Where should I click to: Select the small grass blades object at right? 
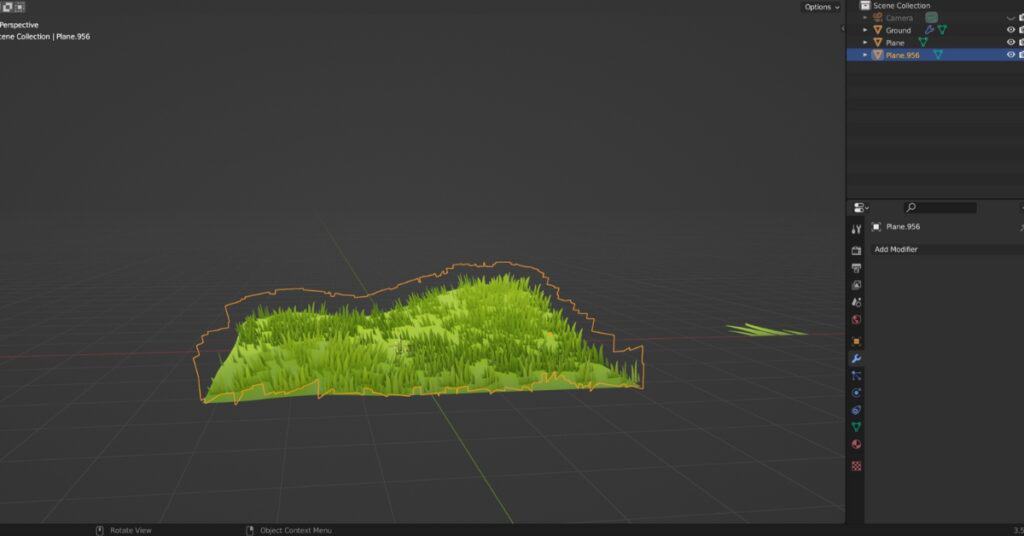(x=767, y=330)
